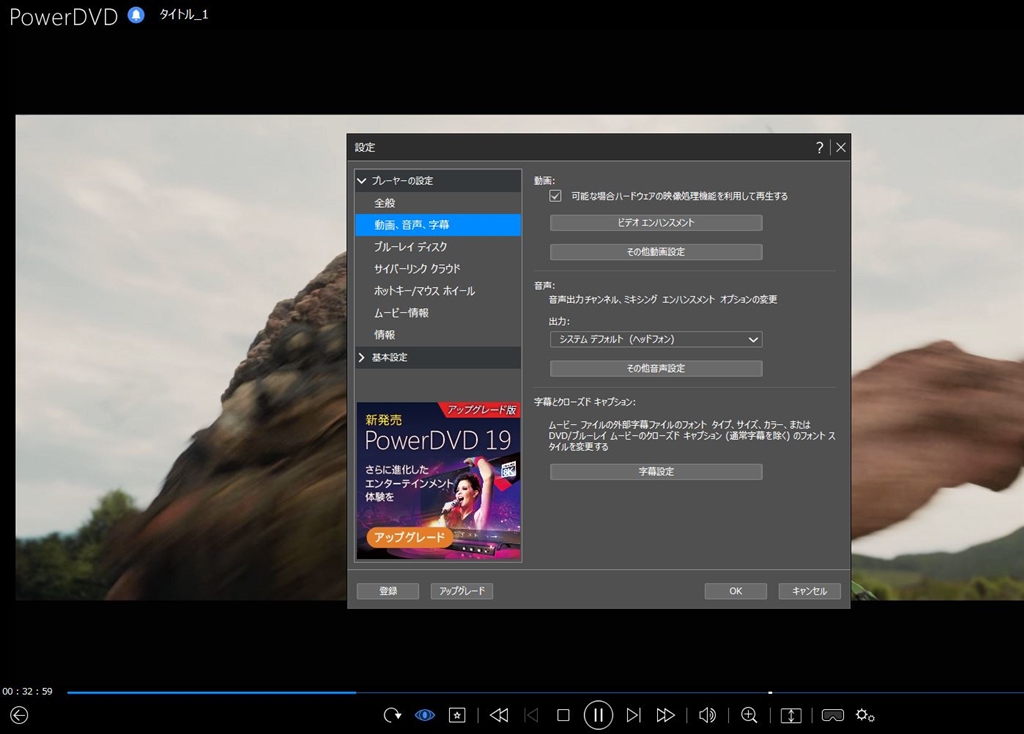
Task: Click the white marker on timeline
Action: 770,692
